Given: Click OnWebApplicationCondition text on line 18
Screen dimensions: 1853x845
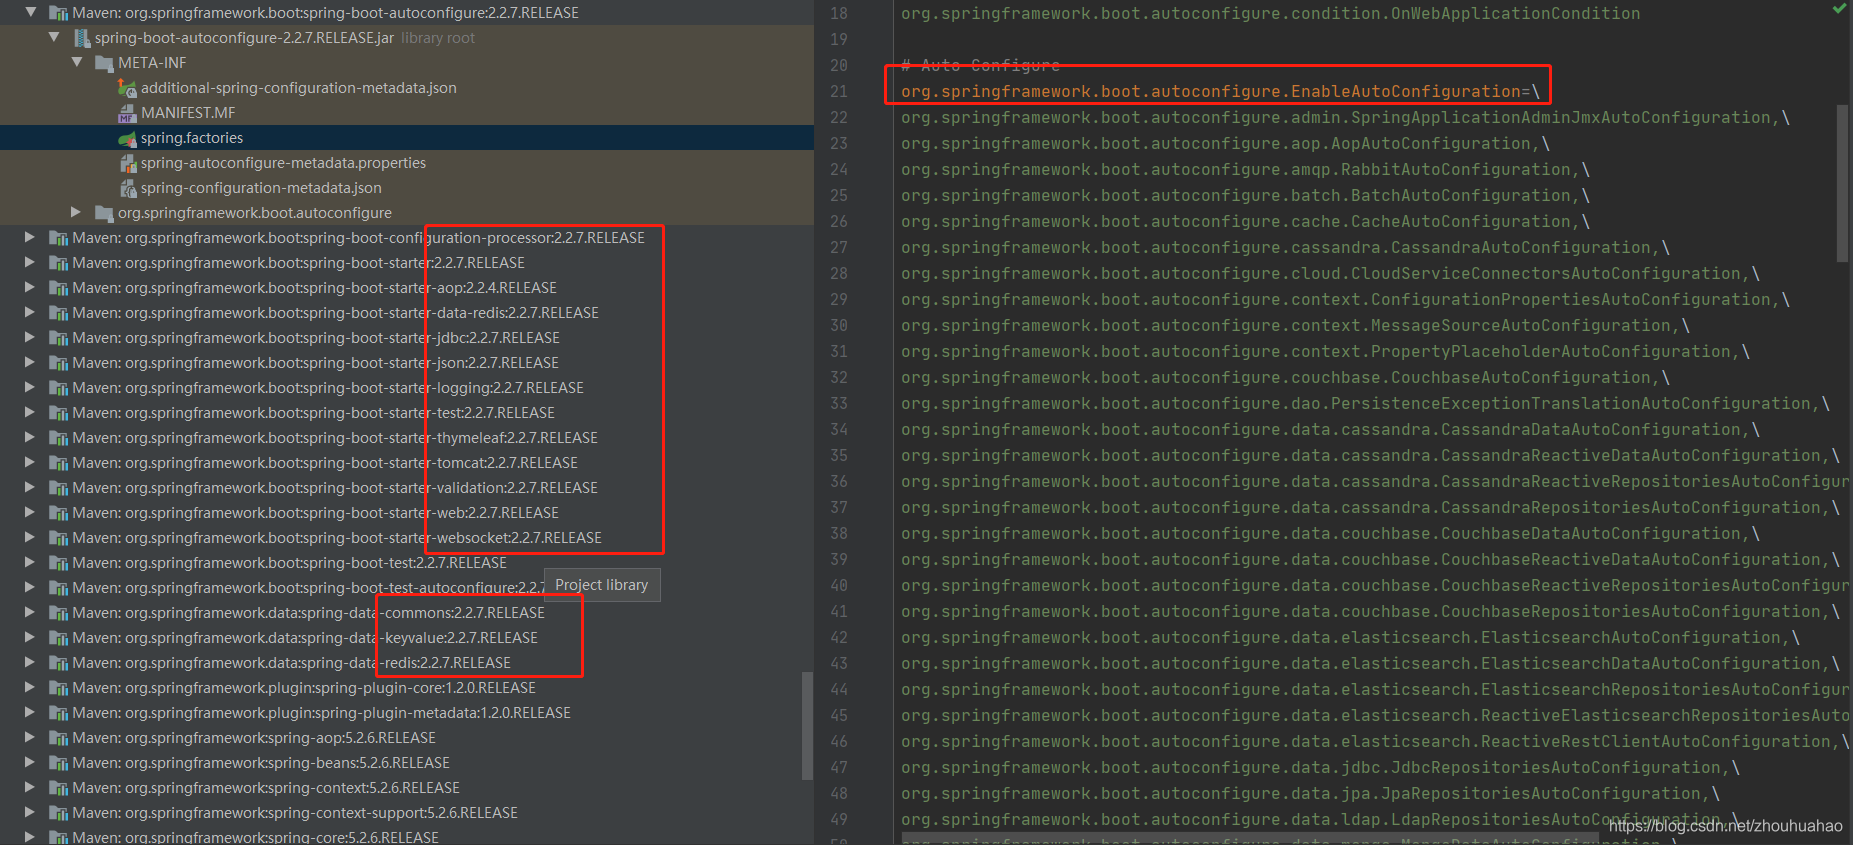Looking at the screenshot, I should point(1515,13).
